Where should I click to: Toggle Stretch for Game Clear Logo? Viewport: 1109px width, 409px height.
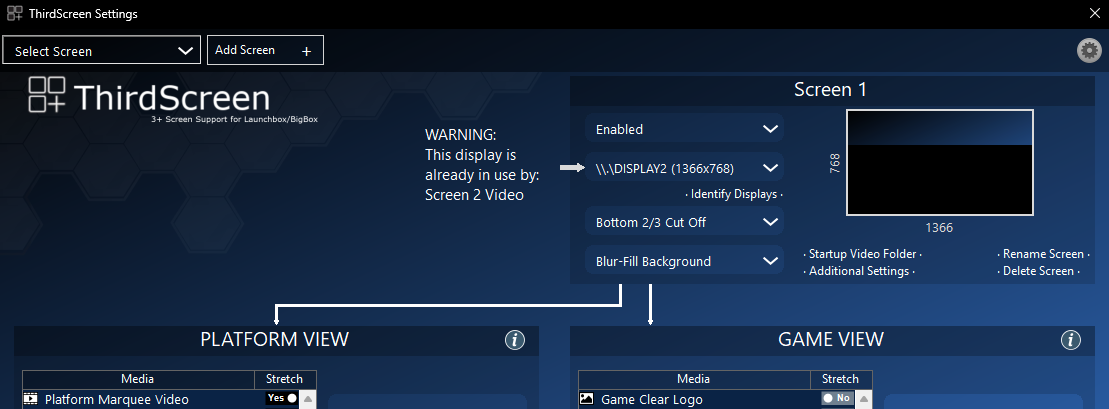click(837, 398)
